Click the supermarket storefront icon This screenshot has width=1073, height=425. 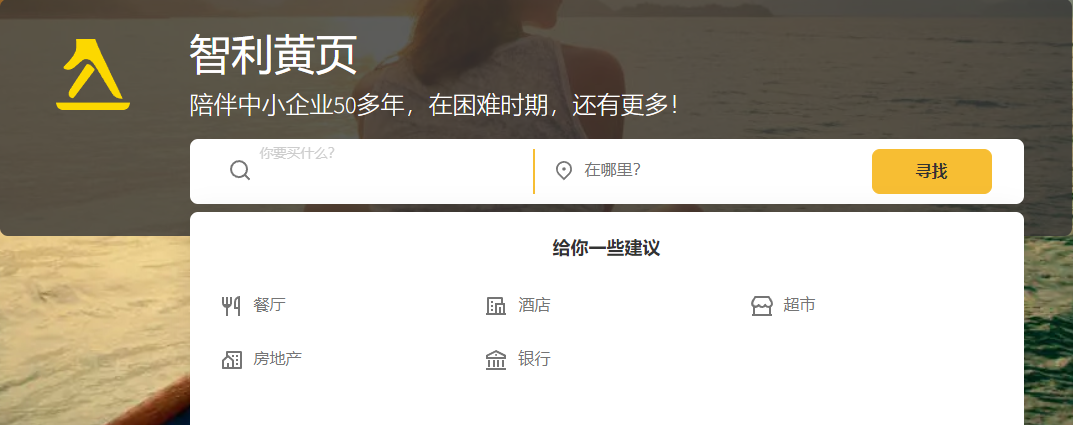click(x=762, y=305)
